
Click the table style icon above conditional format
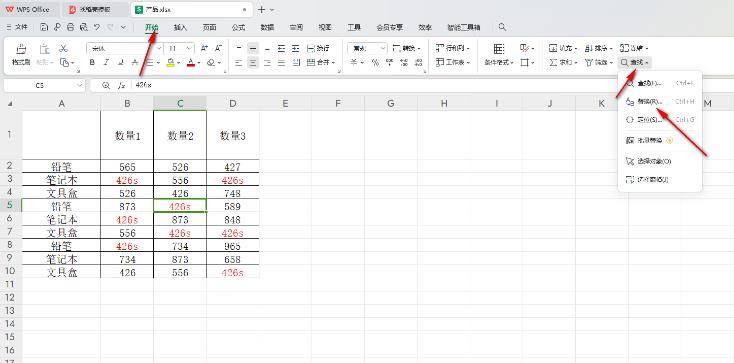[499, 48]
